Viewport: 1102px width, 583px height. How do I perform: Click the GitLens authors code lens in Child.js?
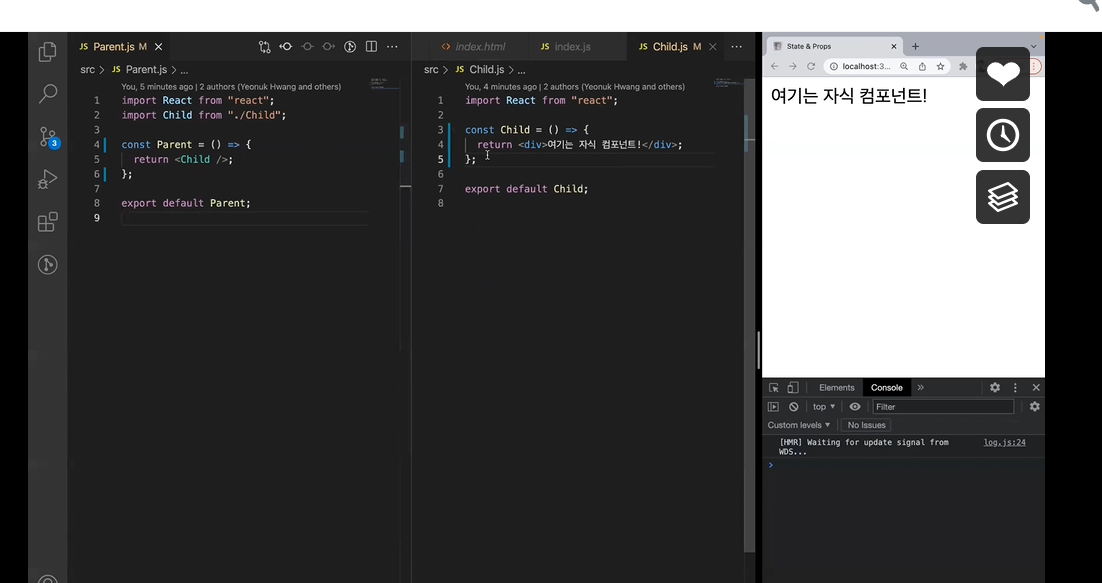click(575, 87)
